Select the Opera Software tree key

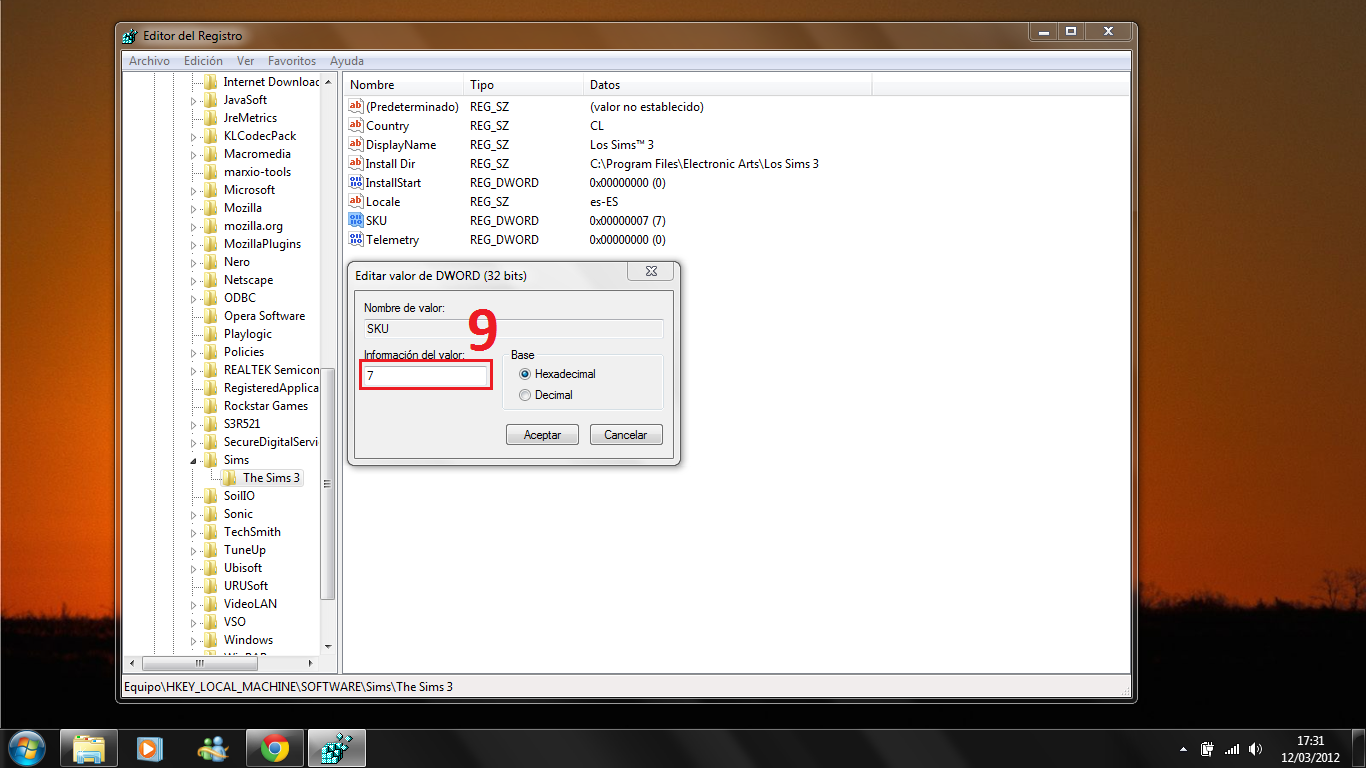tap(264, 316)
